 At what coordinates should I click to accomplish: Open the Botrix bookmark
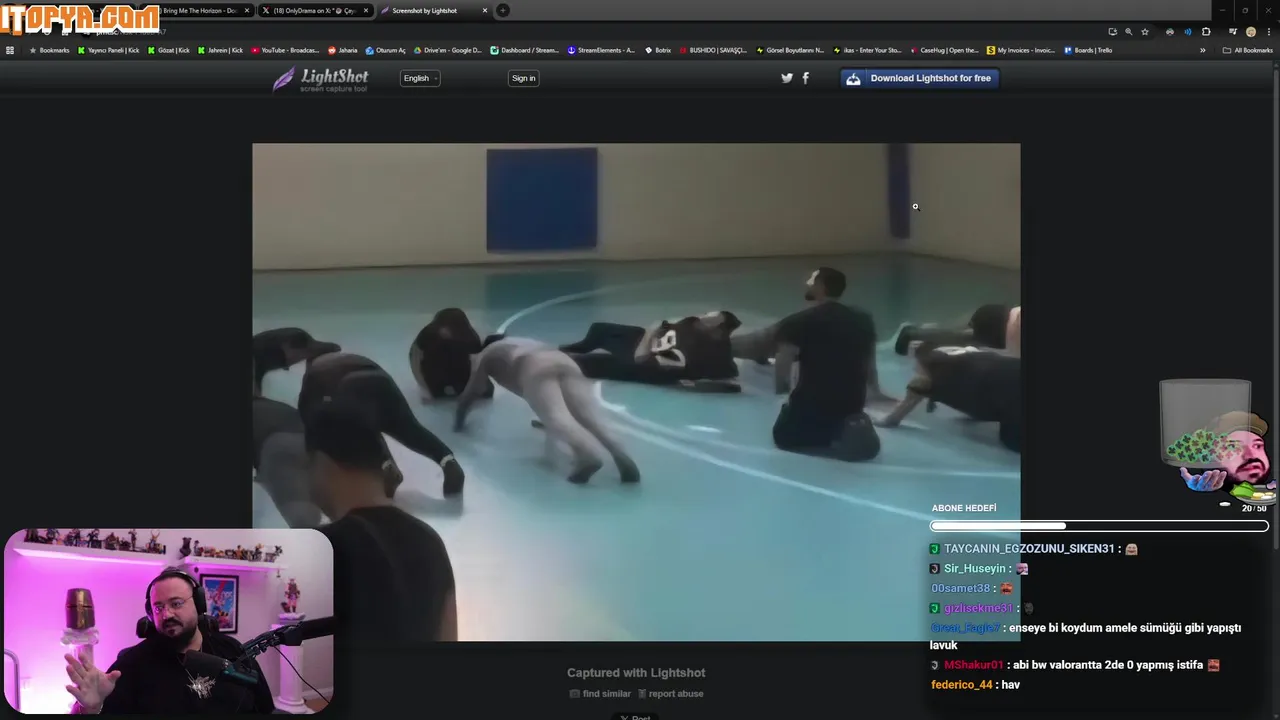[x=658, y=50]
